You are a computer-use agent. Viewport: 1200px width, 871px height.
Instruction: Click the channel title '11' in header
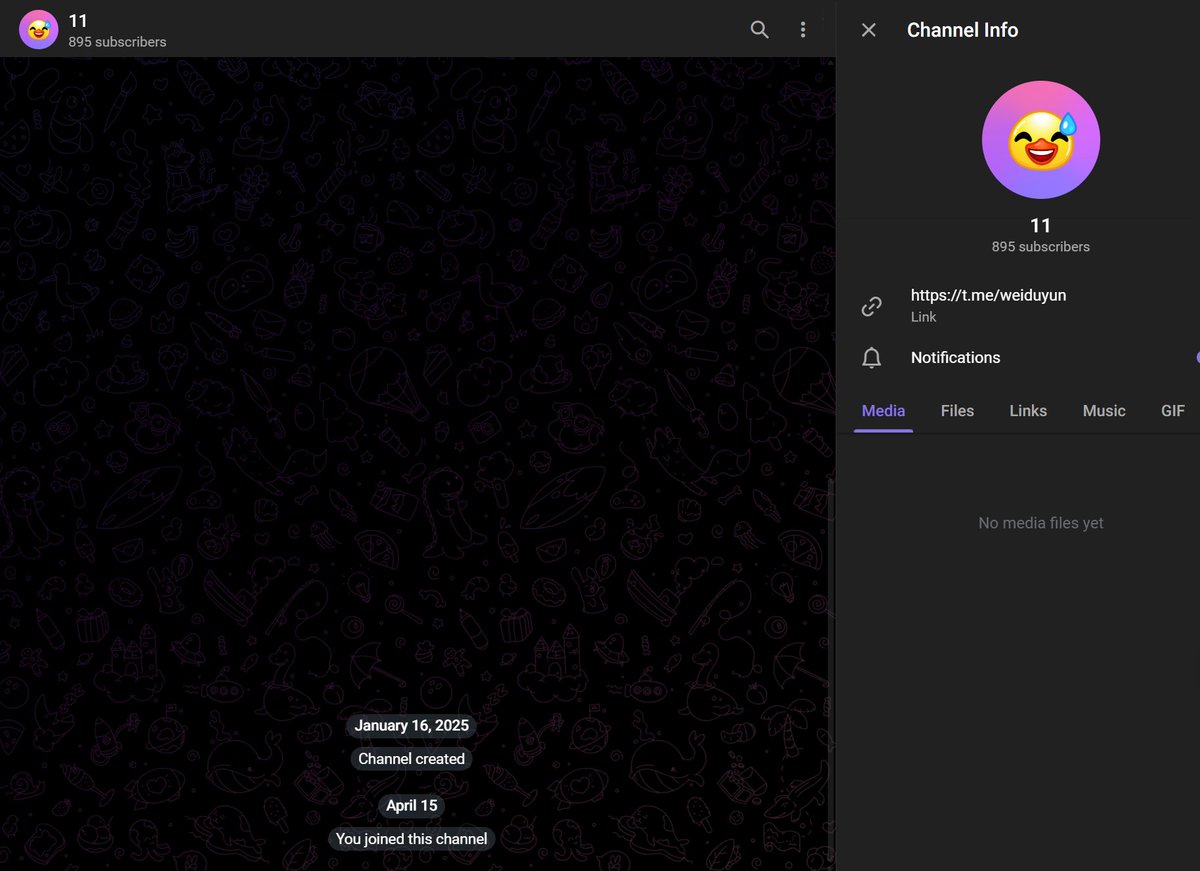[78, 21]
